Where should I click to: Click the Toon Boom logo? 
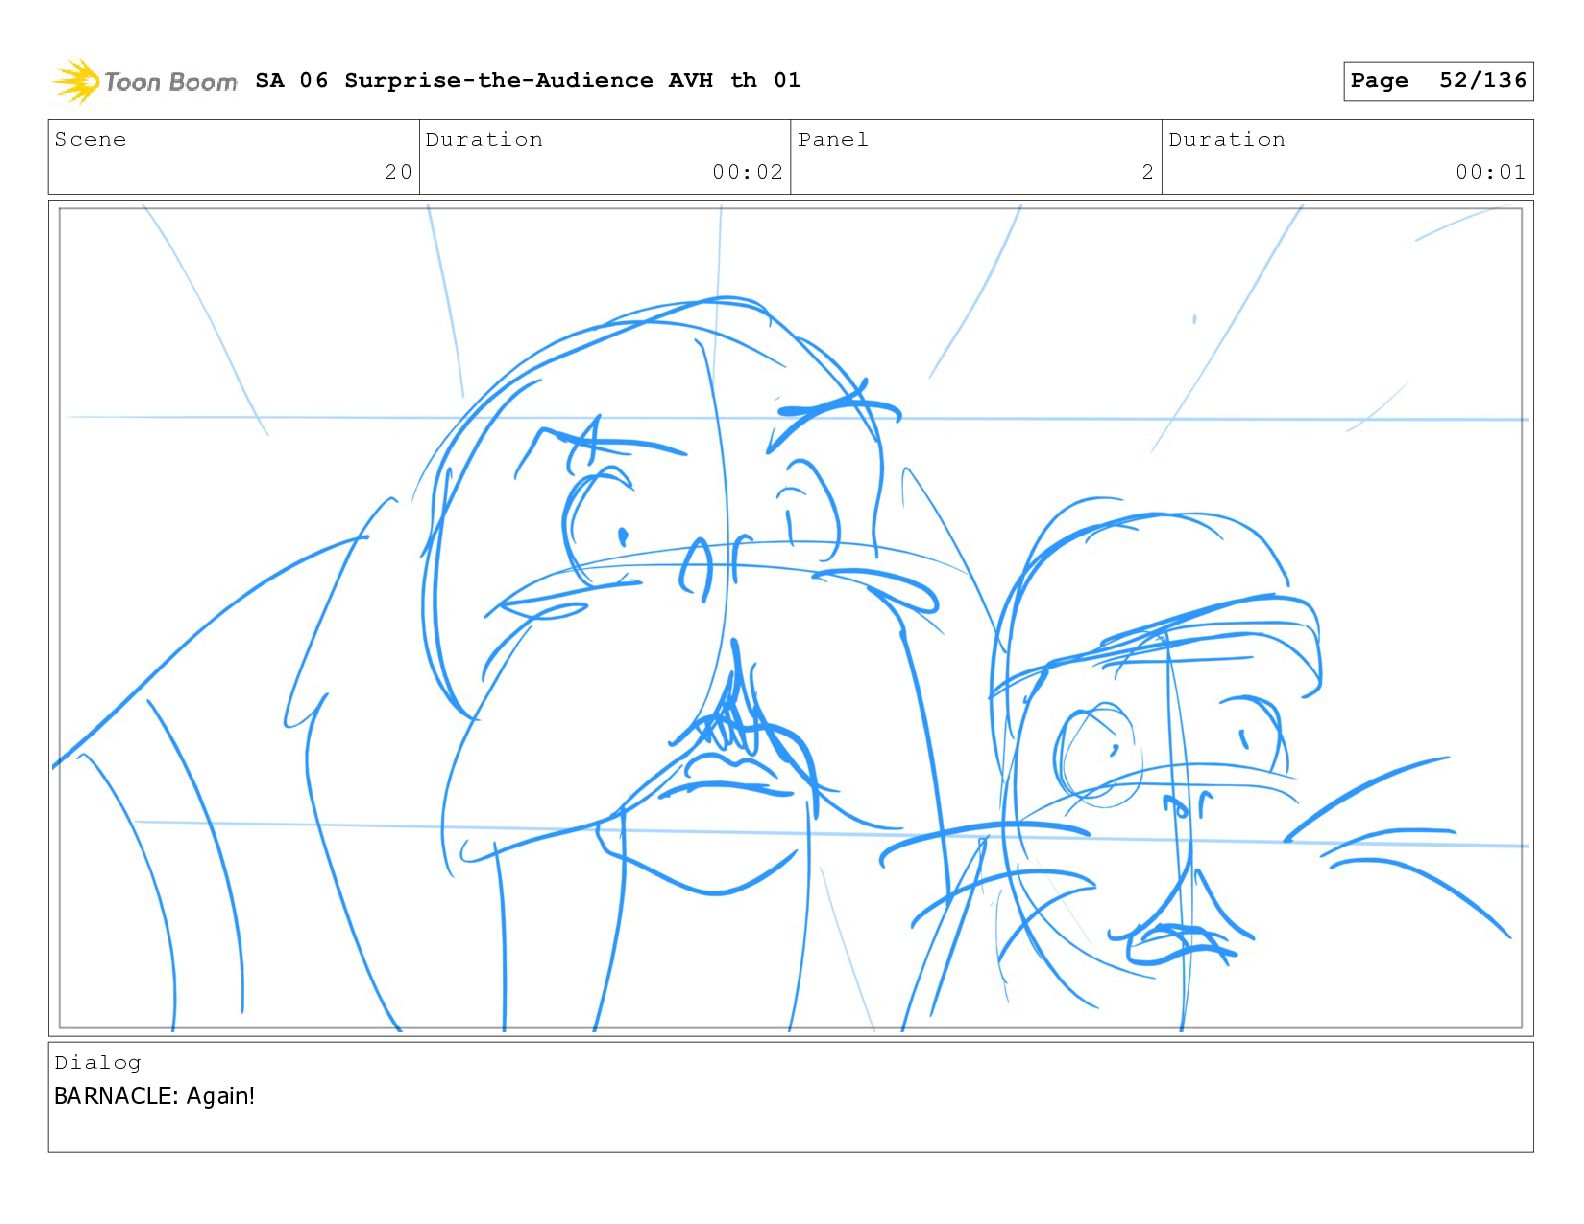coord(145,81)
